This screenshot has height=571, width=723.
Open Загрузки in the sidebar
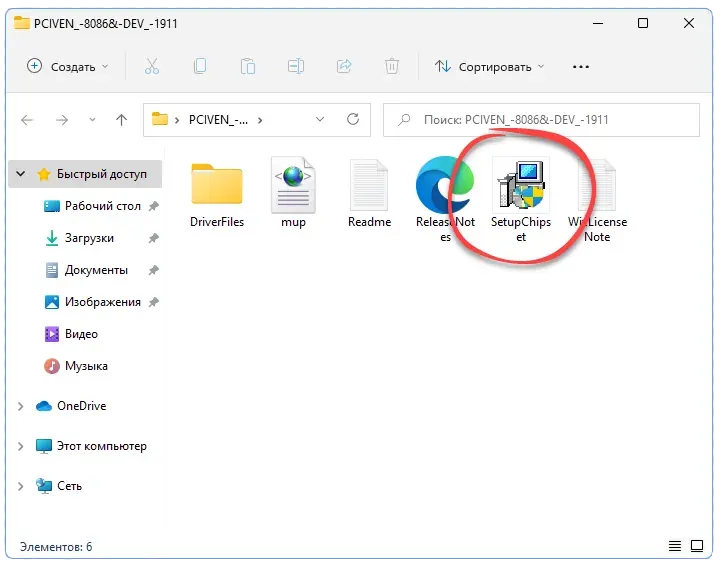[89, 238]
